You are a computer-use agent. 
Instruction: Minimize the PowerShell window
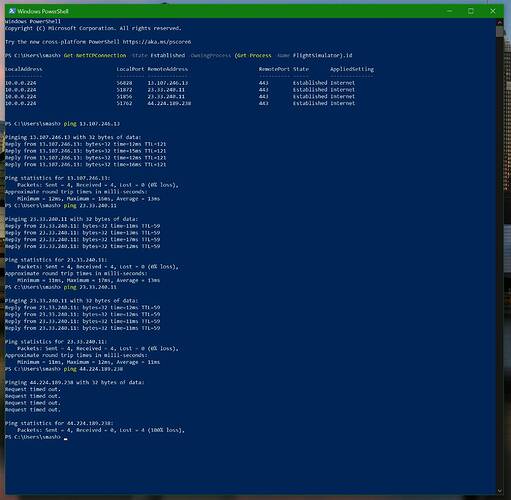(x=449, y=11)
